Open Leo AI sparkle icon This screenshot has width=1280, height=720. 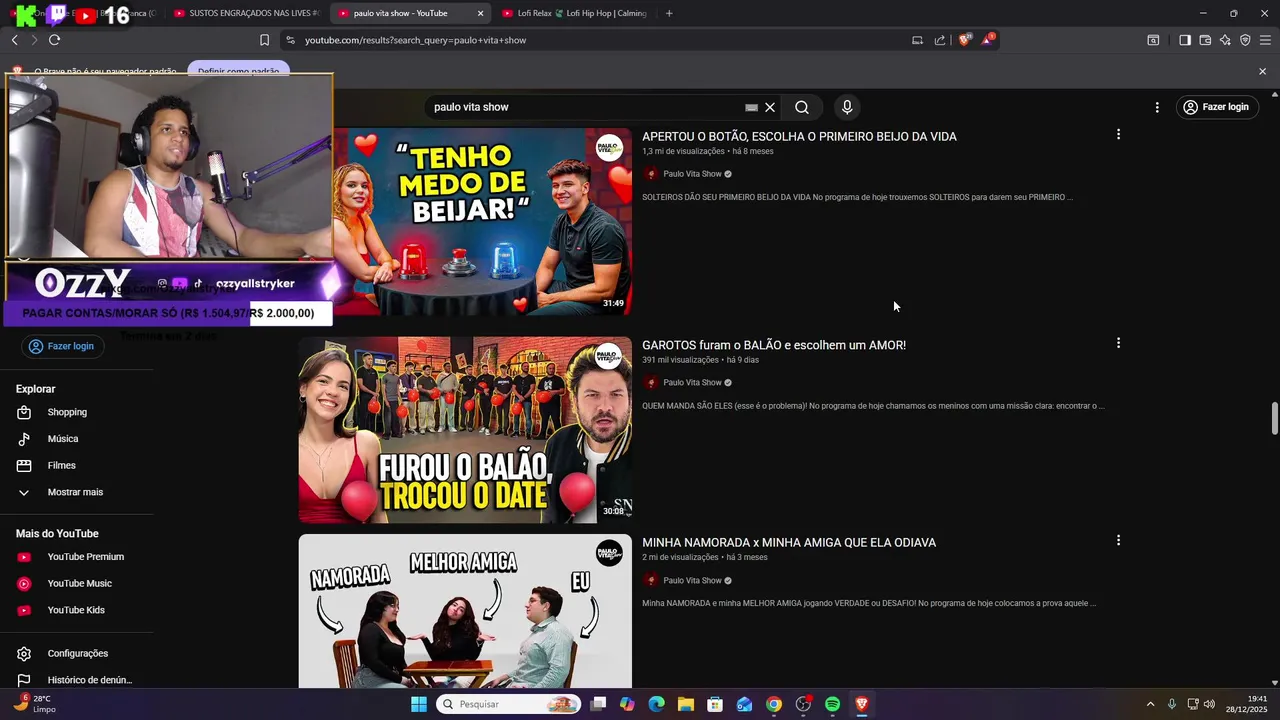click(1225, 40)
